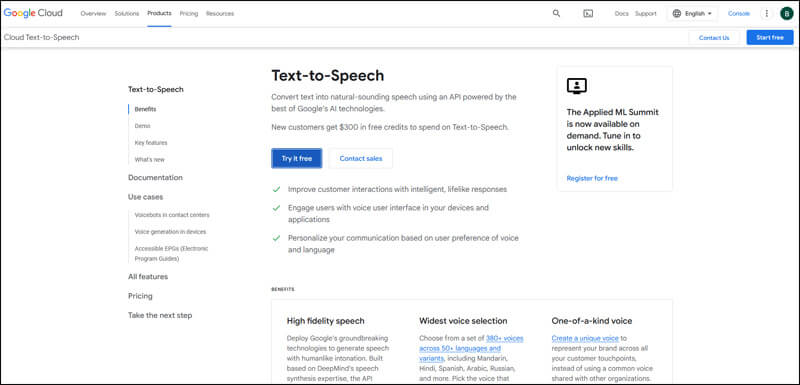Follow the Register for free link
The width and height of the screenshot is (800, 385).
tap(592, 178)
